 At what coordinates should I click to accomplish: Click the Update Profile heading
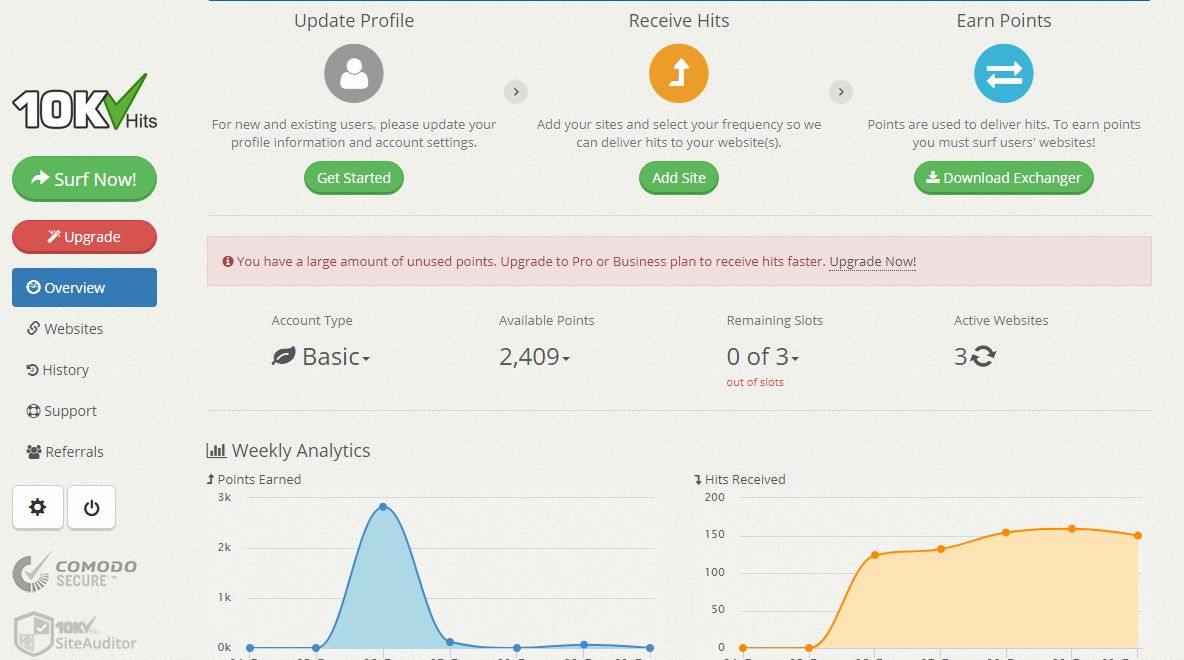pyautogui.click(x=354, y=20)
